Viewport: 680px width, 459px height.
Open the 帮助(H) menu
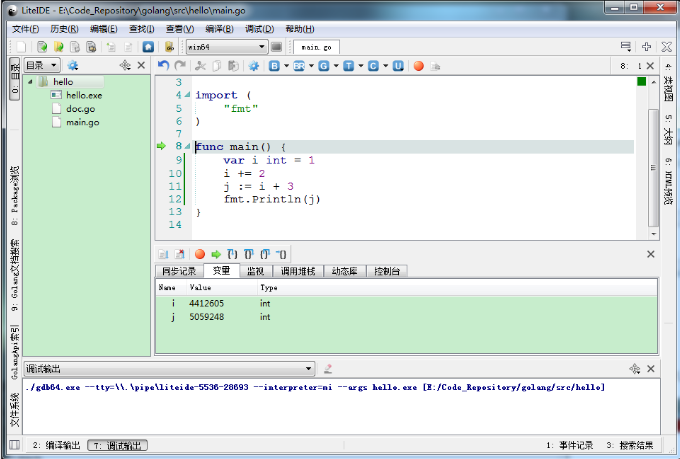coord(300,29)
